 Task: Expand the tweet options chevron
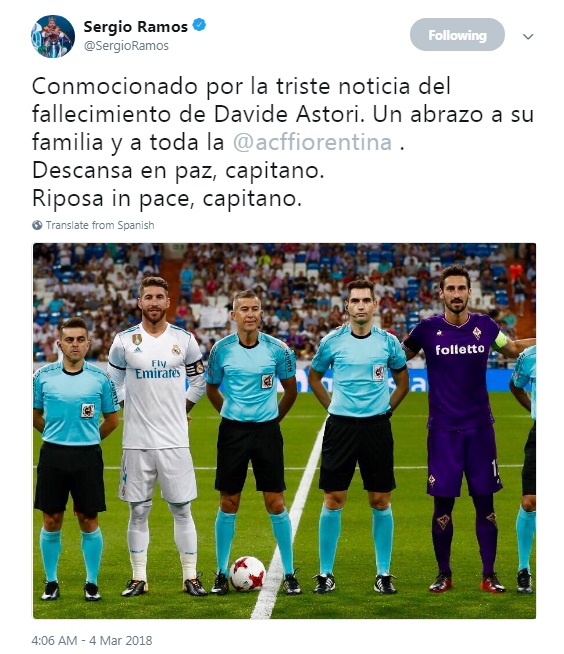point(528,36)
